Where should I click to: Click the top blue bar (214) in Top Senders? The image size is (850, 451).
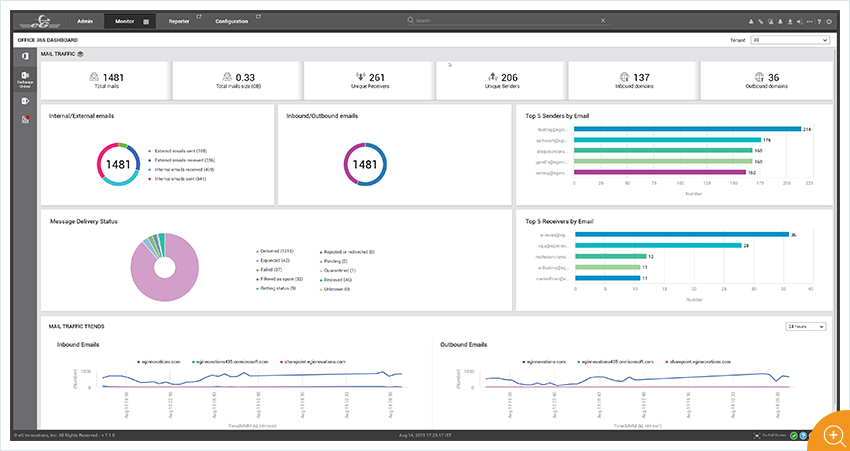tap(687, 129)
